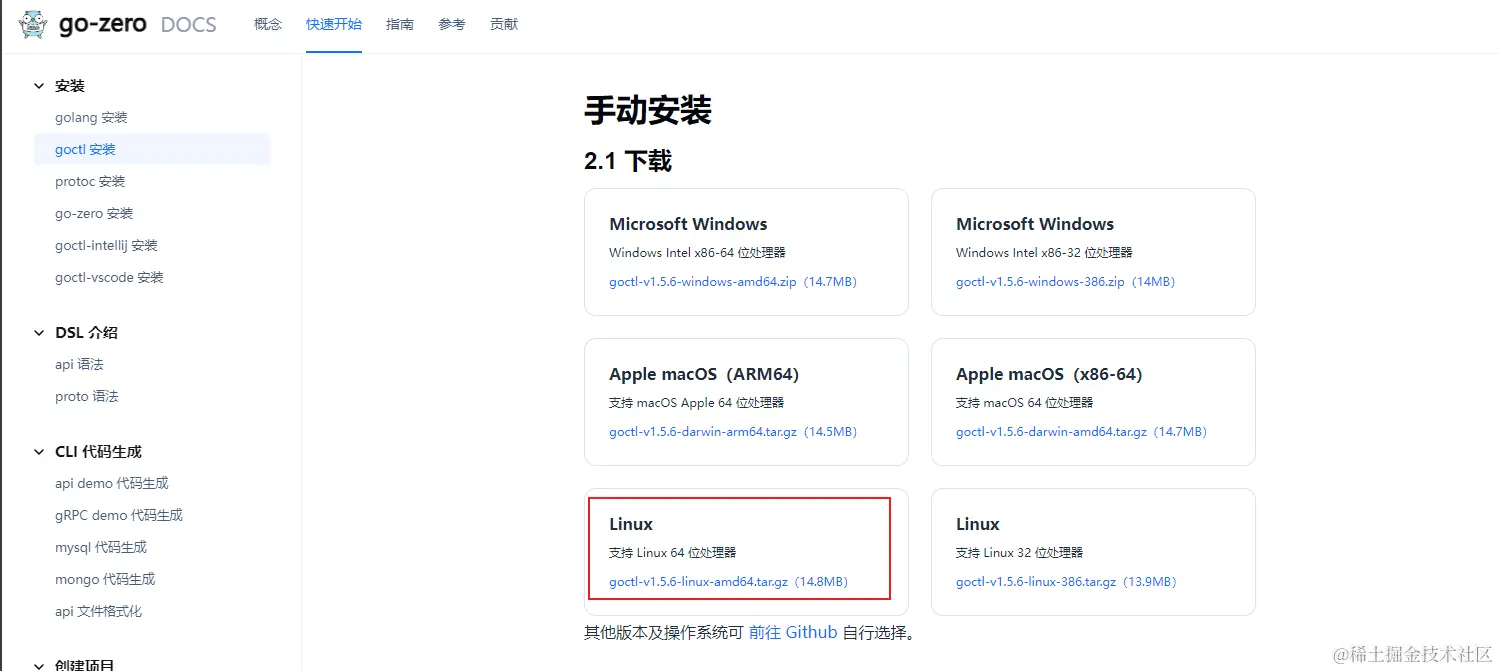
Task: Click the Apple macOS（x86-64）card title
Action: point(1049,374)
